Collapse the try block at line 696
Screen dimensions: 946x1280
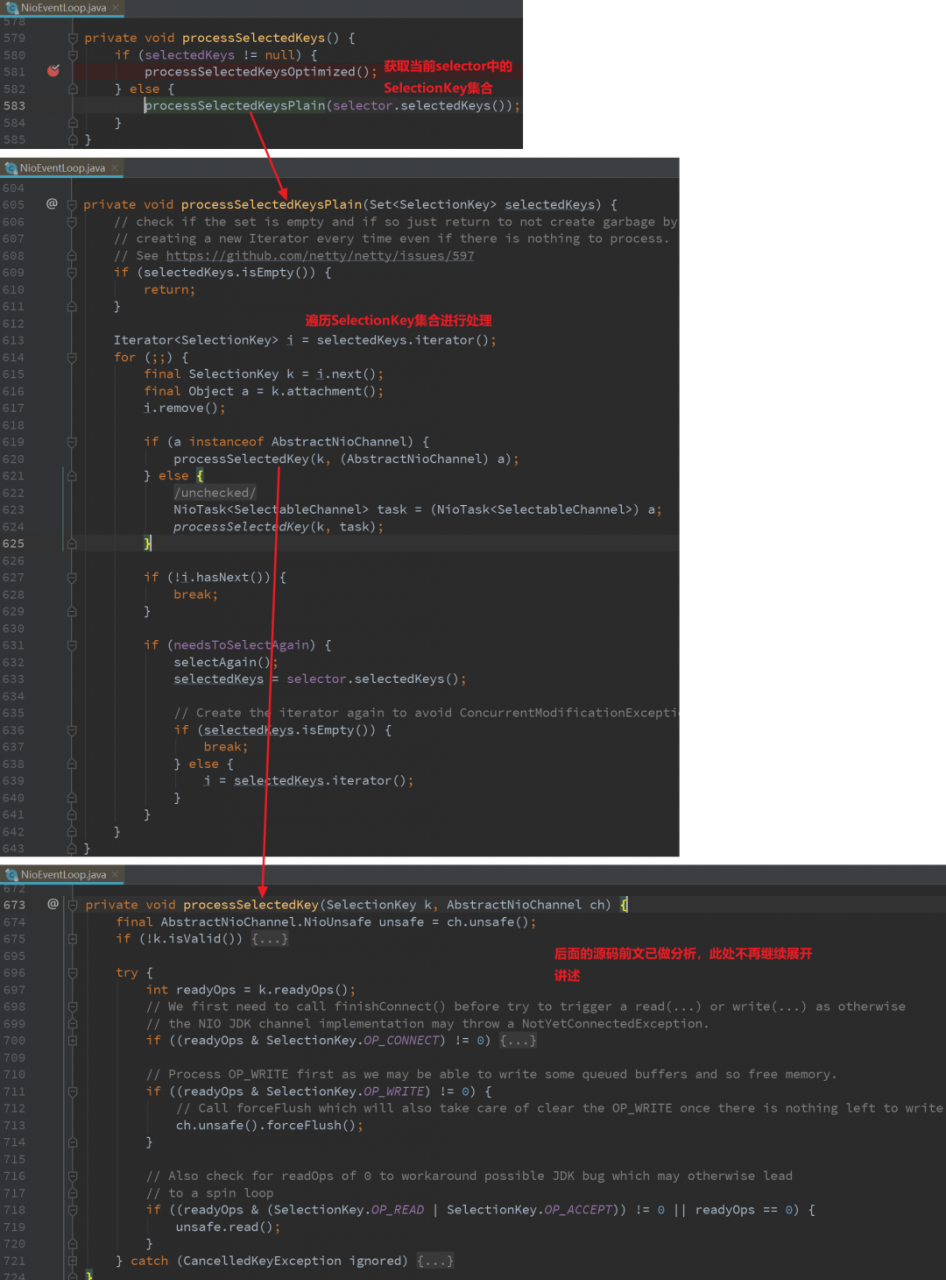pyautogui.click(x=74, y=972)
